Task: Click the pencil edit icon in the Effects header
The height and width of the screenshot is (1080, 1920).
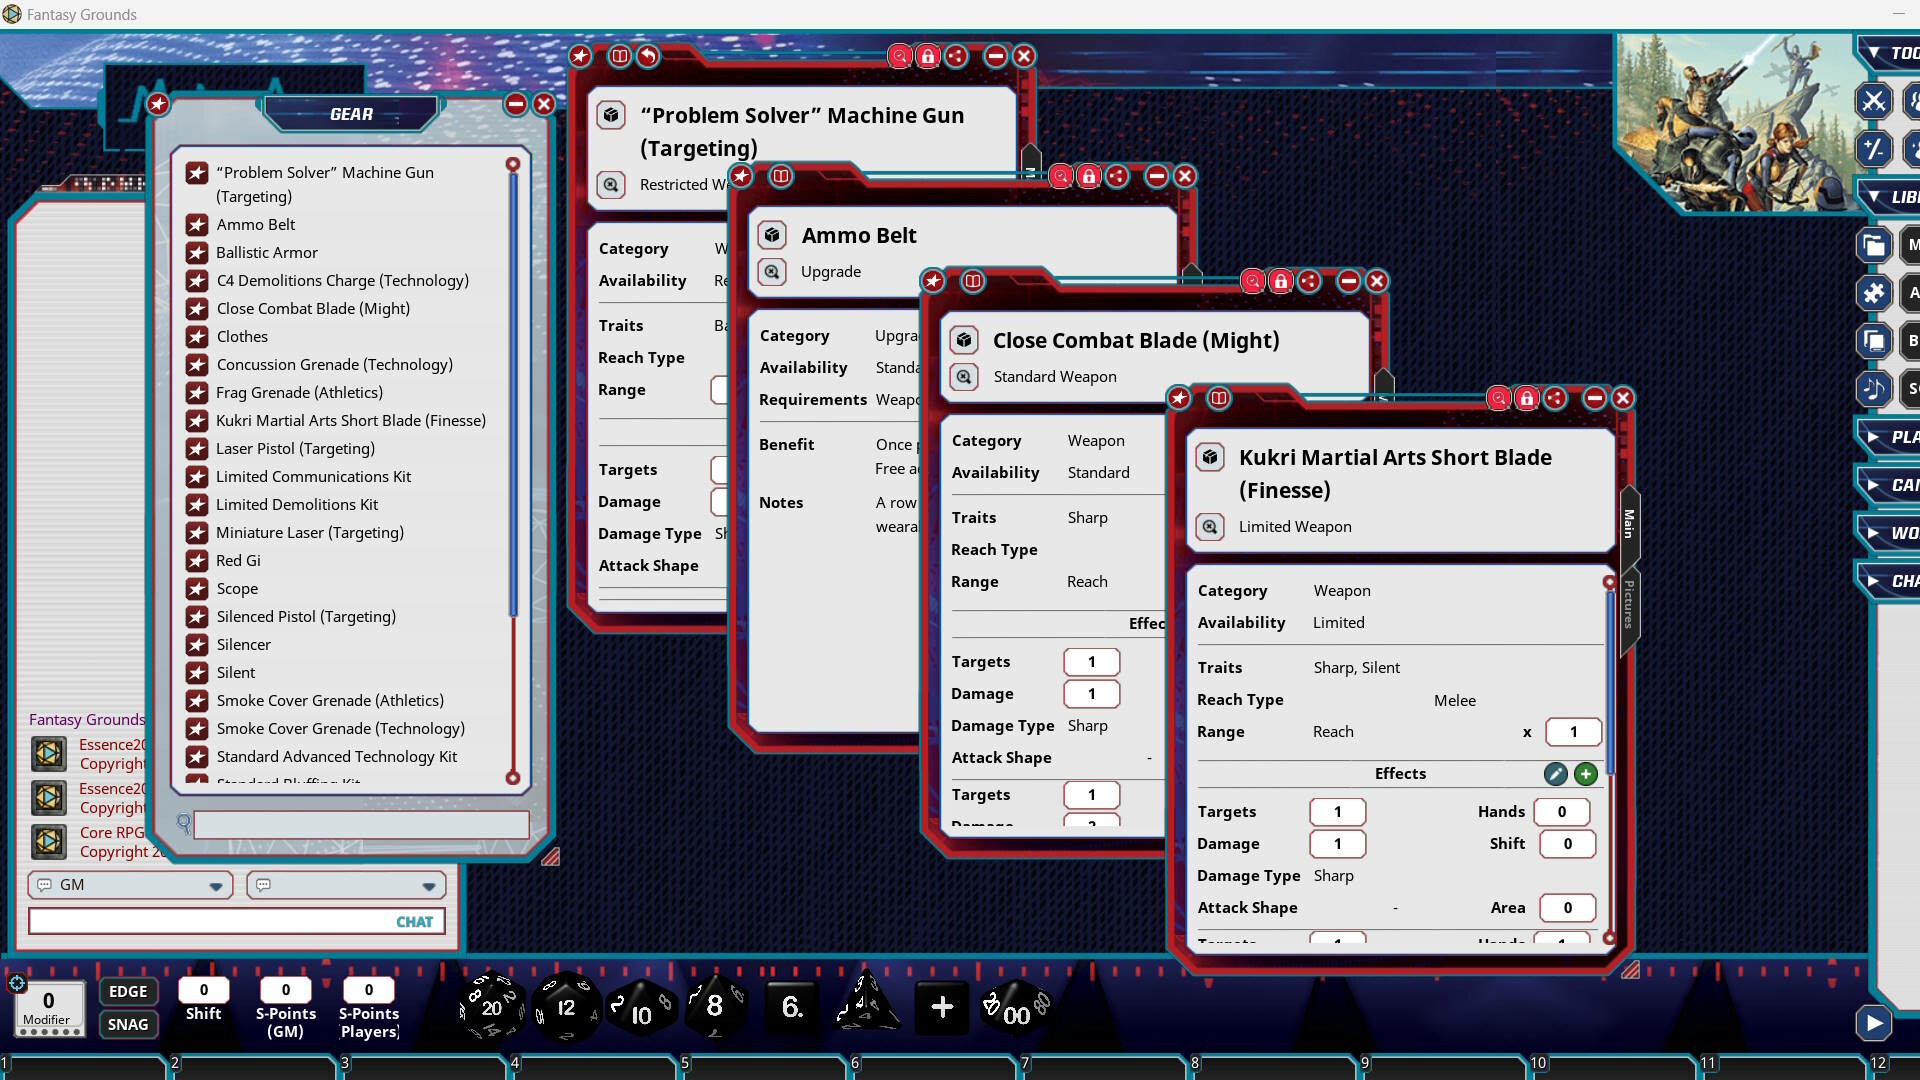Action: [x=1556, y=773]
